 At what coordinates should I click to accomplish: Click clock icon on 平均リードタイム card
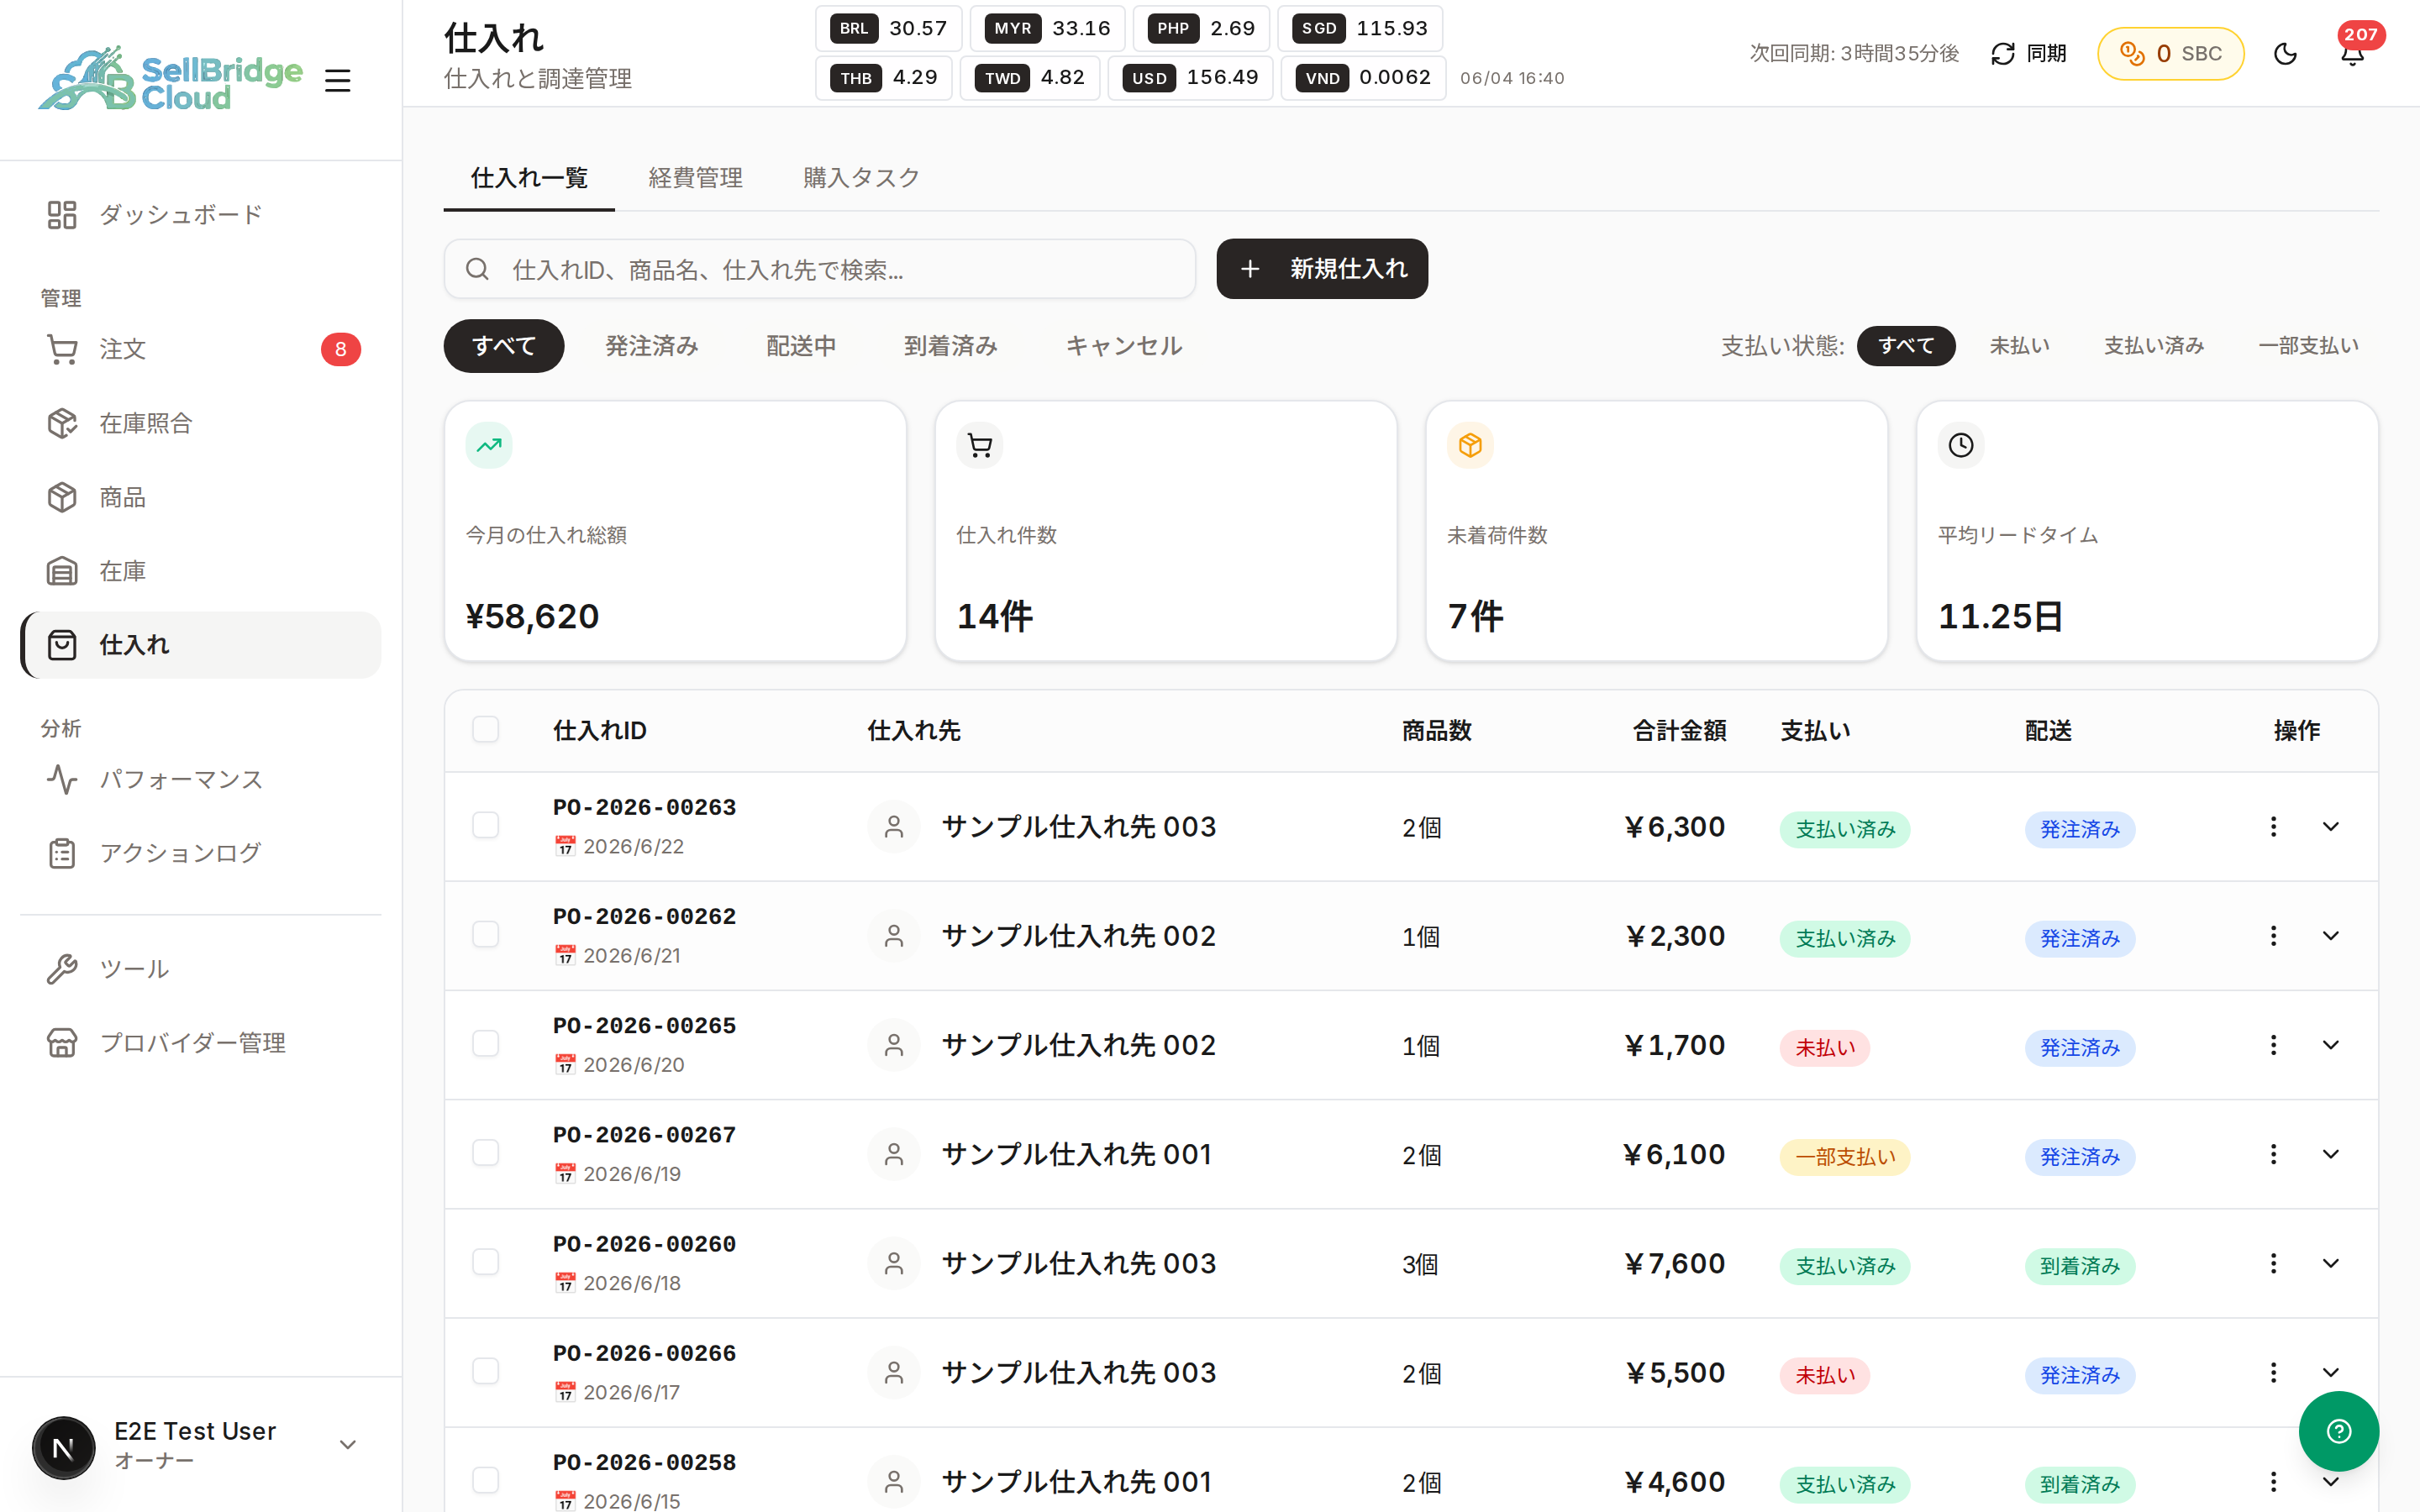point(1961,445)
